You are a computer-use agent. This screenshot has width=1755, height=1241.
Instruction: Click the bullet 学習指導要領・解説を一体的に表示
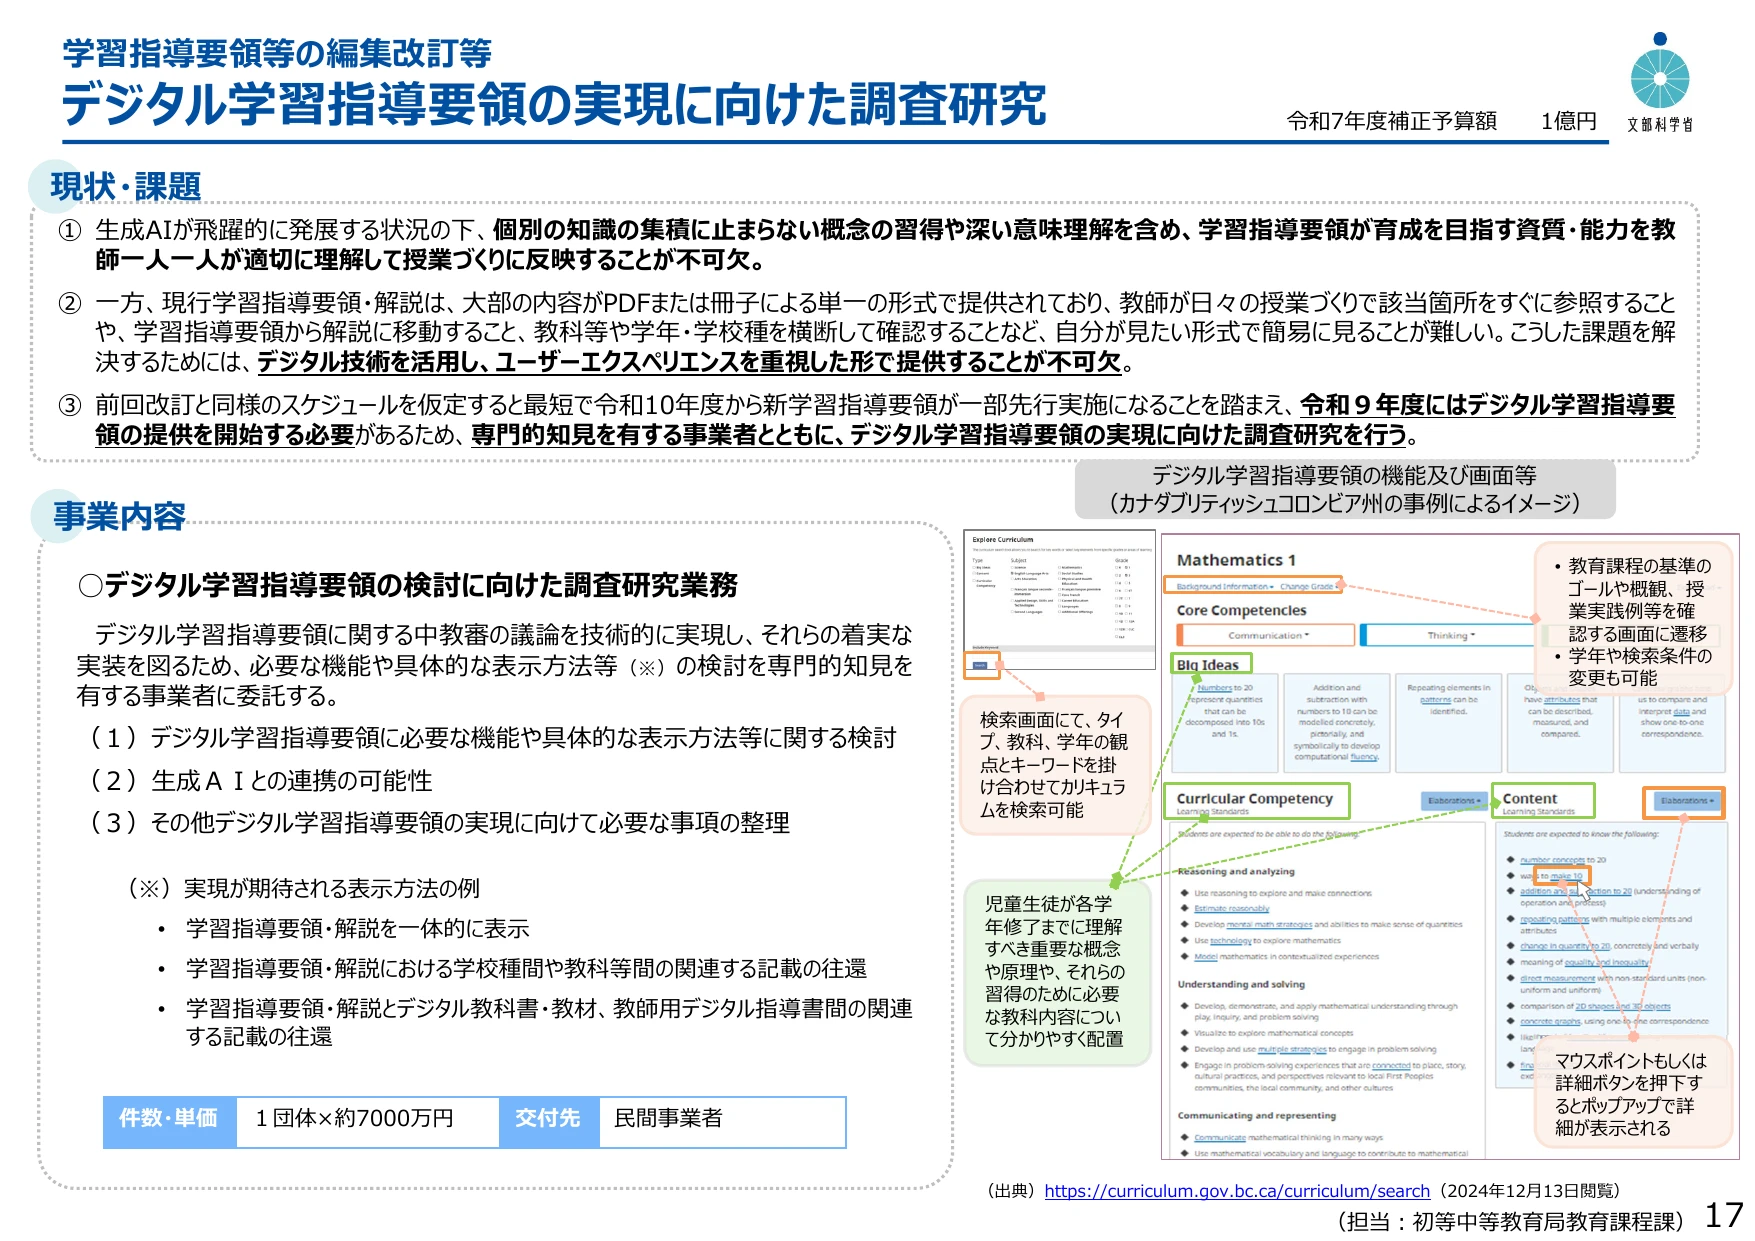[x=357, y=928]
